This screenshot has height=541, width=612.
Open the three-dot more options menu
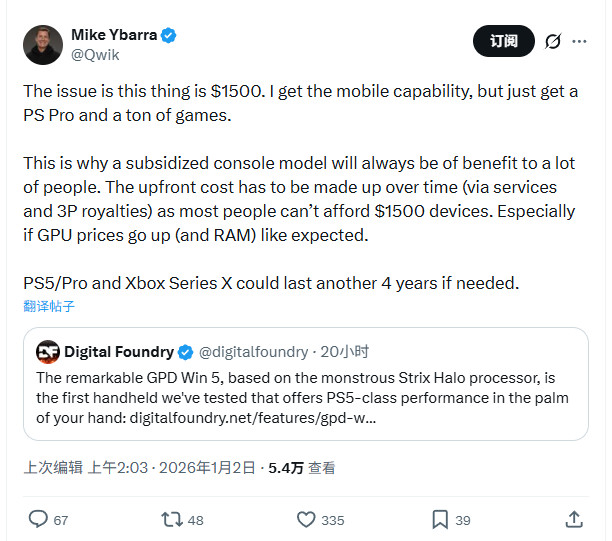[x=580, y=42]
